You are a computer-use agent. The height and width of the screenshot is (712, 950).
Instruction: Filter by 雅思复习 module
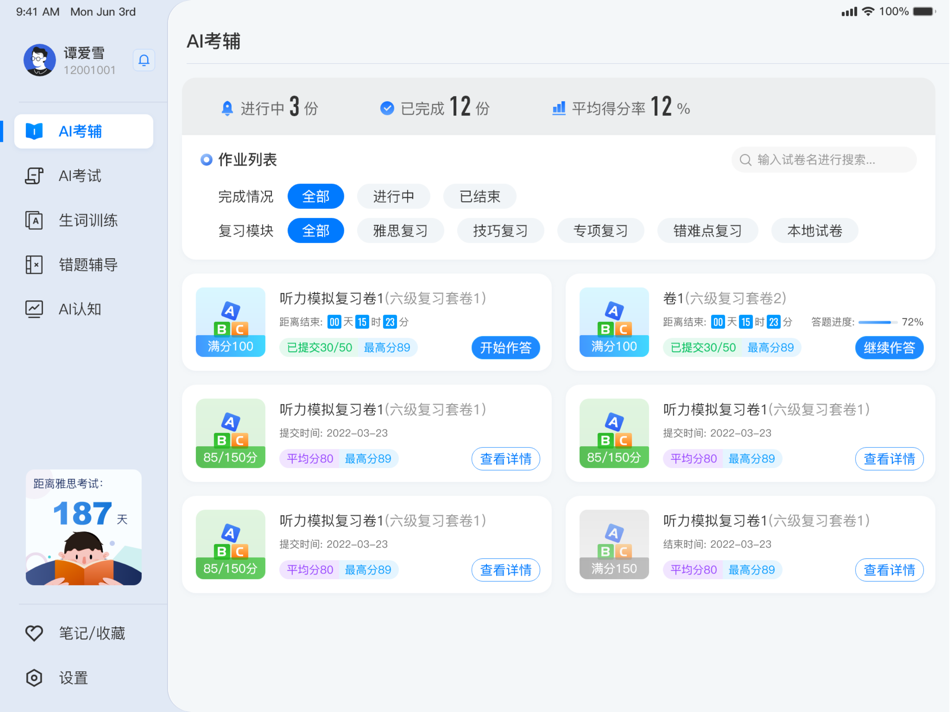400,231
